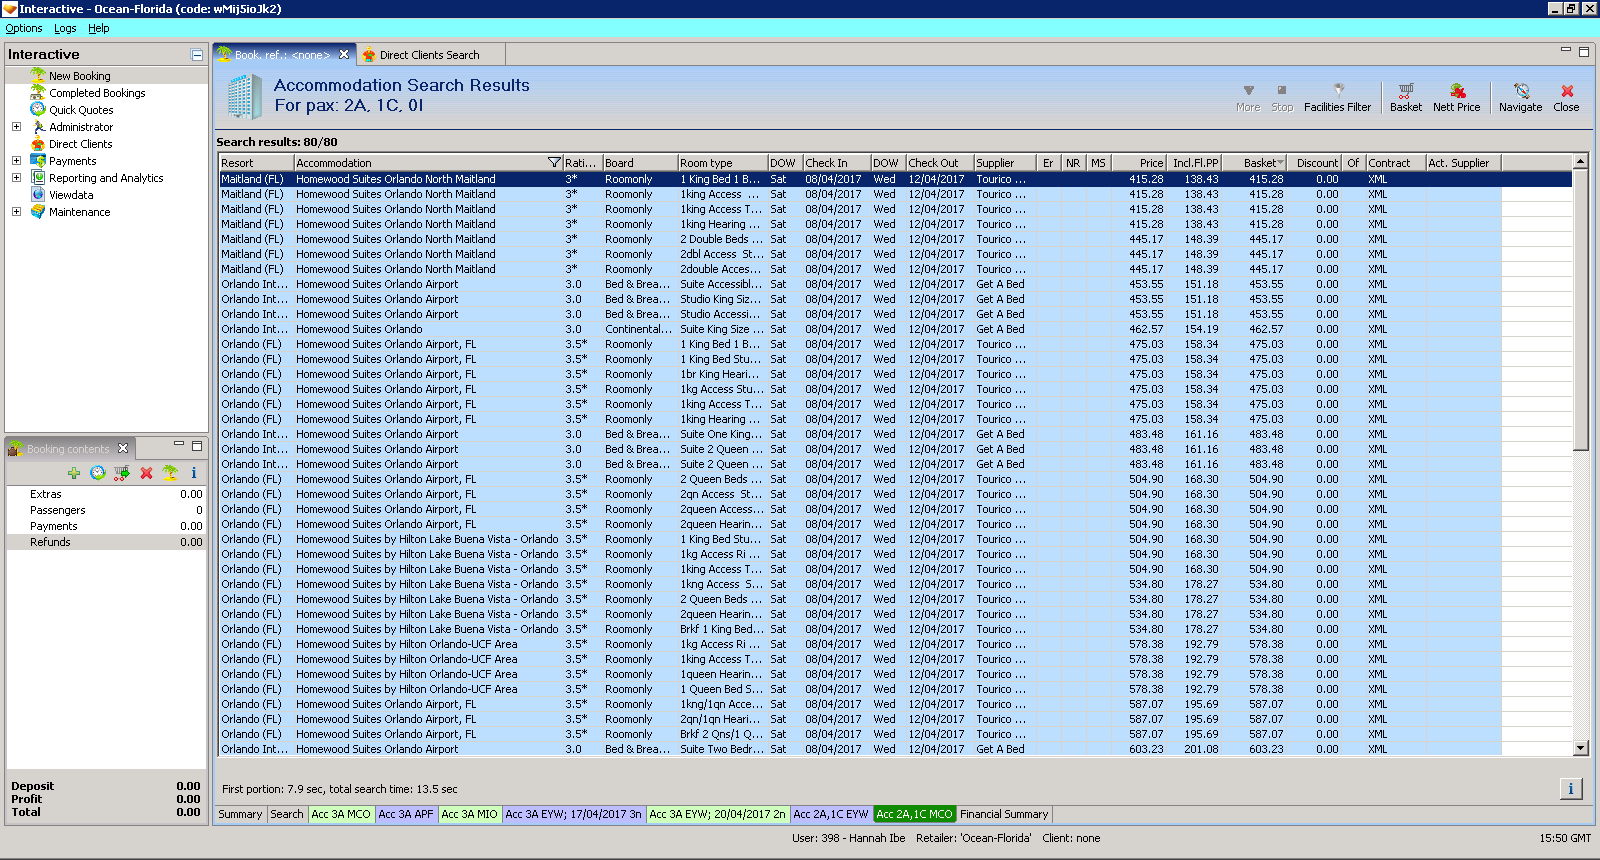Select the Passengers row in Booking contents
The height and width of the screenshot is (860, 1600).
(x=106, y=510)
